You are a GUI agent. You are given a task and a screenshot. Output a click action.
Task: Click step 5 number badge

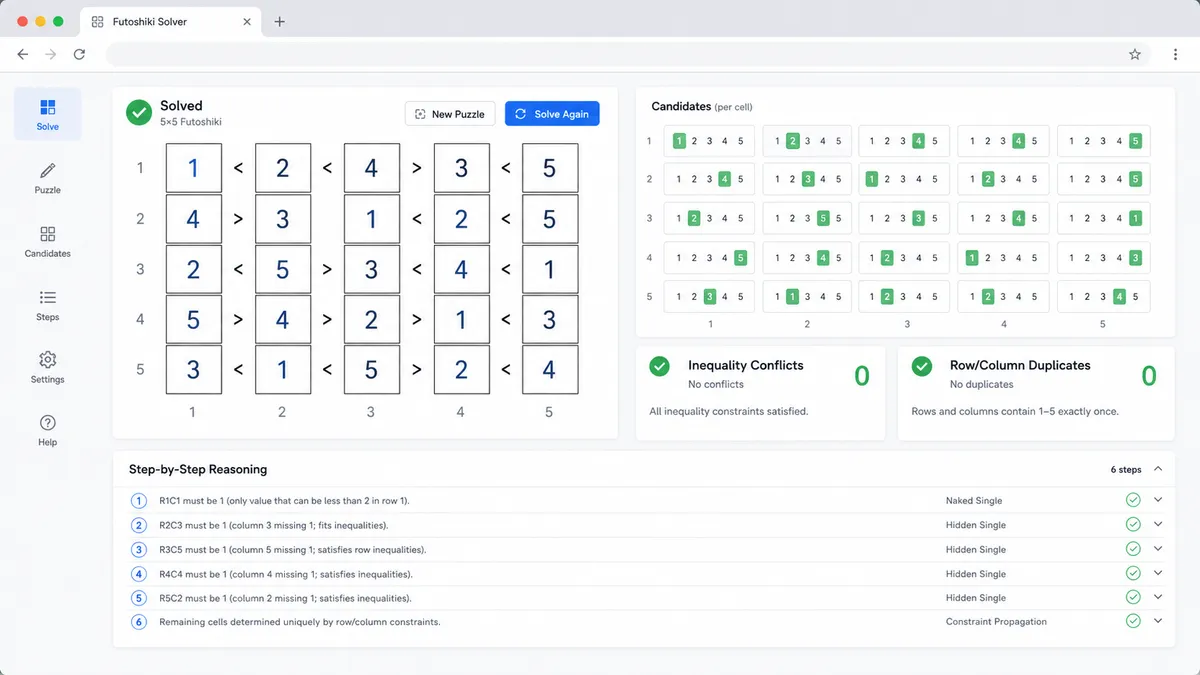coord(139,598)
